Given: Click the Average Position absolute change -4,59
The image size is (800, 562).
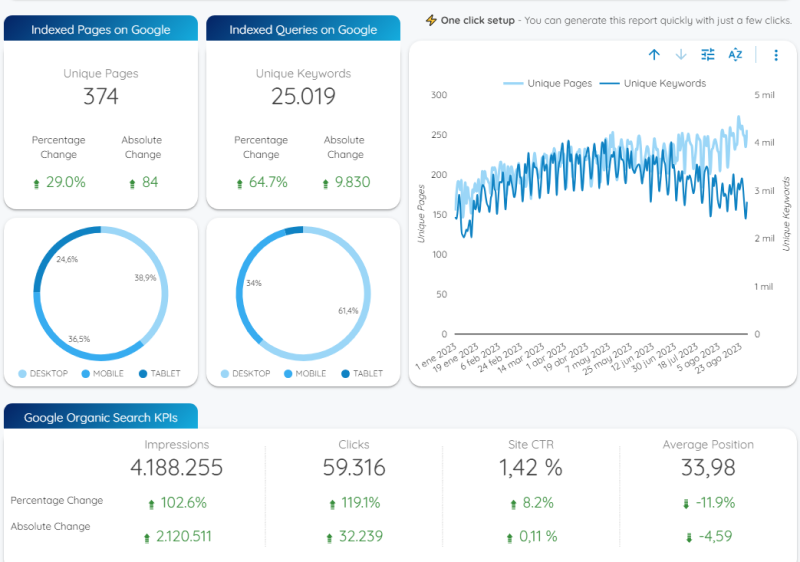Looking at the screenshot, I should coord(715,537).
